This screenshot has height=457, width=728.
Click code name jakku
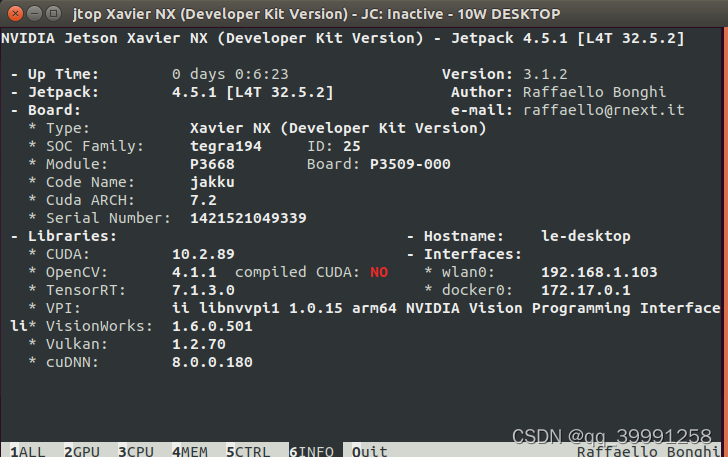(212, 182)
